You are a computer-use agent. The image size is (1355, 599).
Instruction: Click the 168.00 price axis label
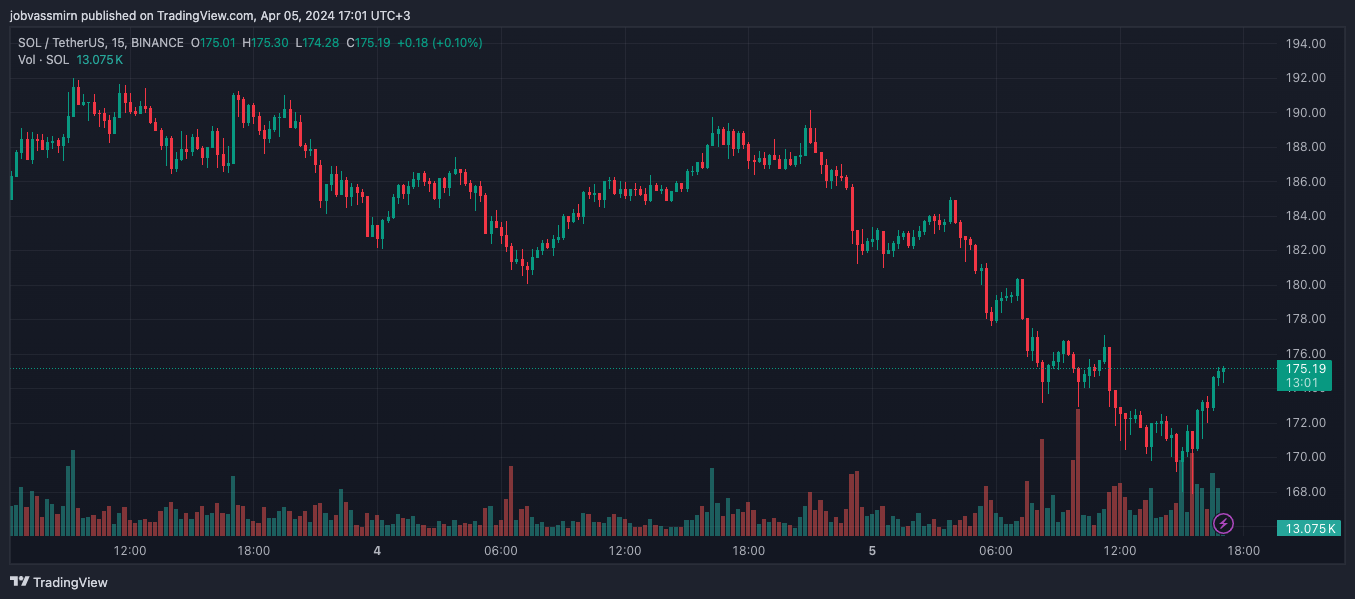click(x=1306, y=492)
